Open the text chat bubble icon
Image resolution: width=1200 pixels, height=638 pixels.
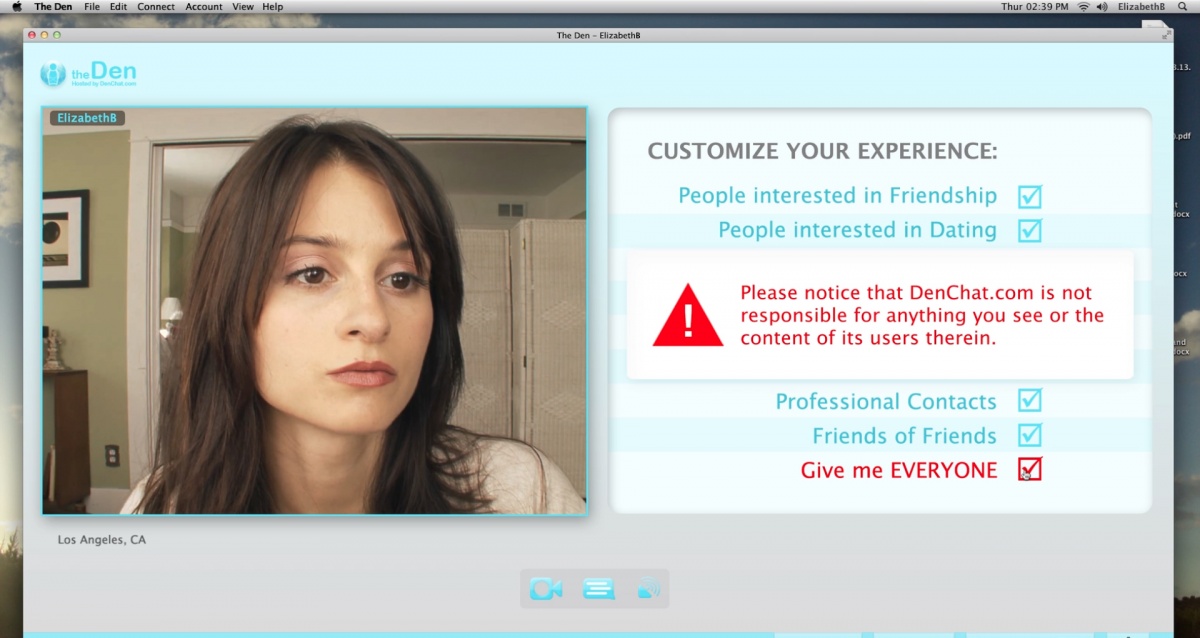click(x=598, y=589)
